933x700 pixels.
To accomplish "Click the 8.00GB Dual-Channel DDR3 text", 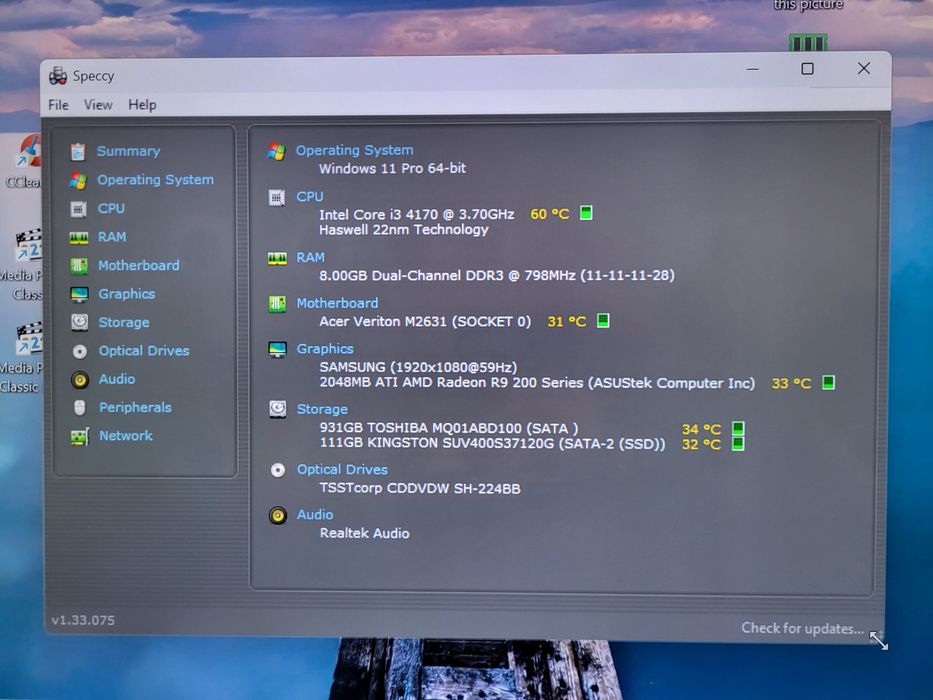I will coord(497,276).
